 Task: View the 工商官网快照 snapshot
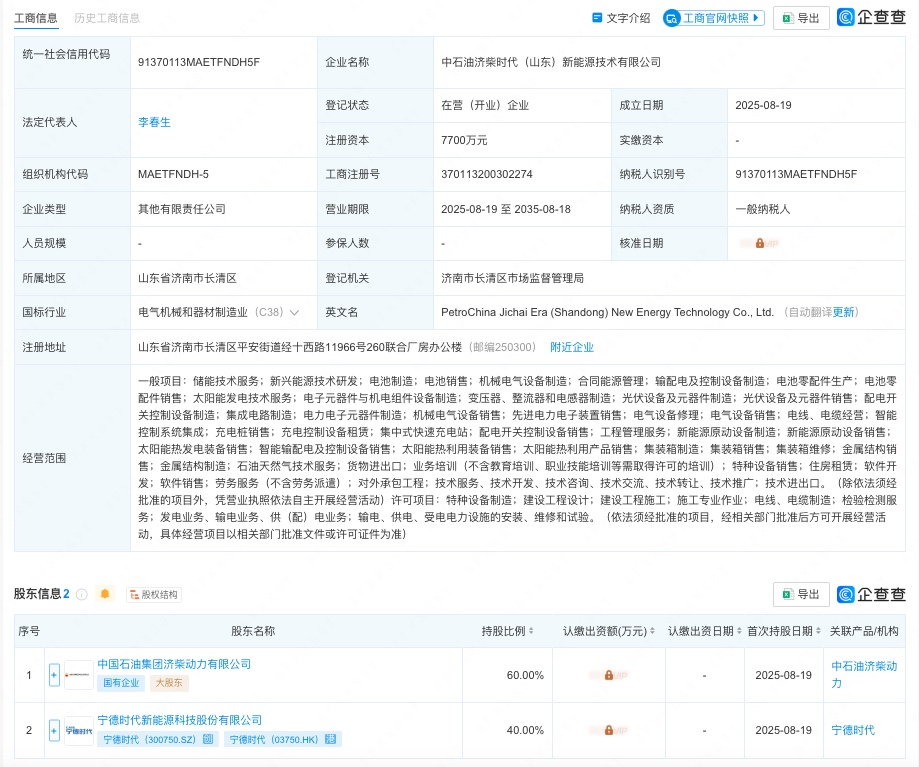(x=714, y=18)
